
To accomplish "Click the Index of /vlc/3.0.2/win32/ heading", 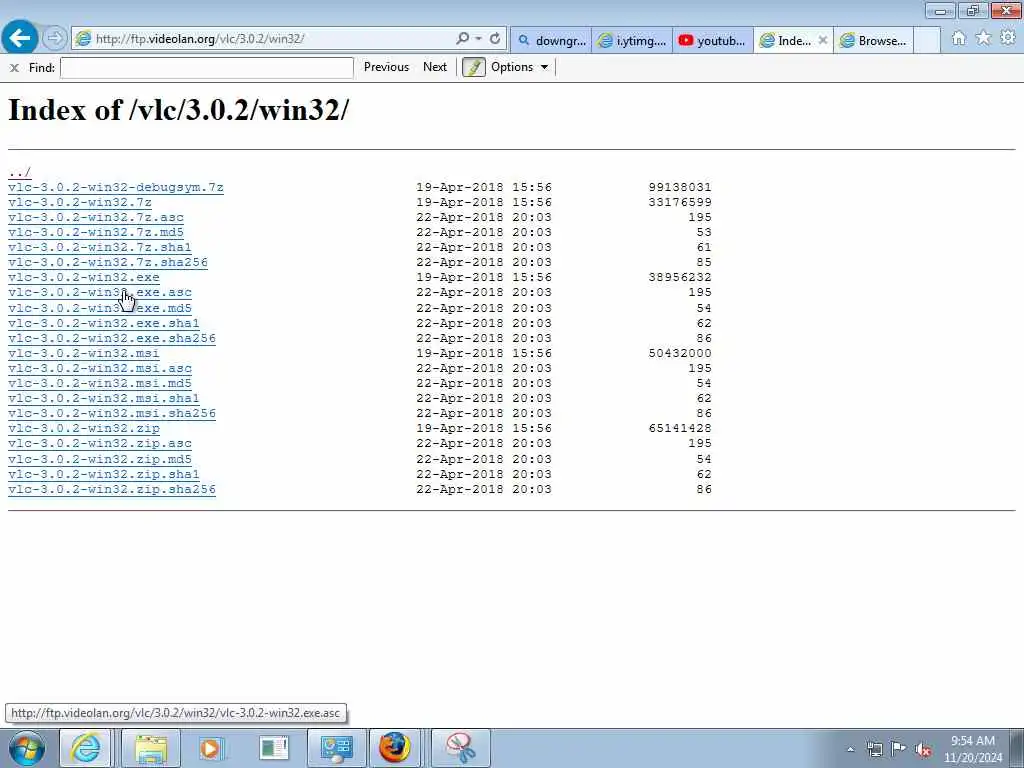I will tap(178, 110).
